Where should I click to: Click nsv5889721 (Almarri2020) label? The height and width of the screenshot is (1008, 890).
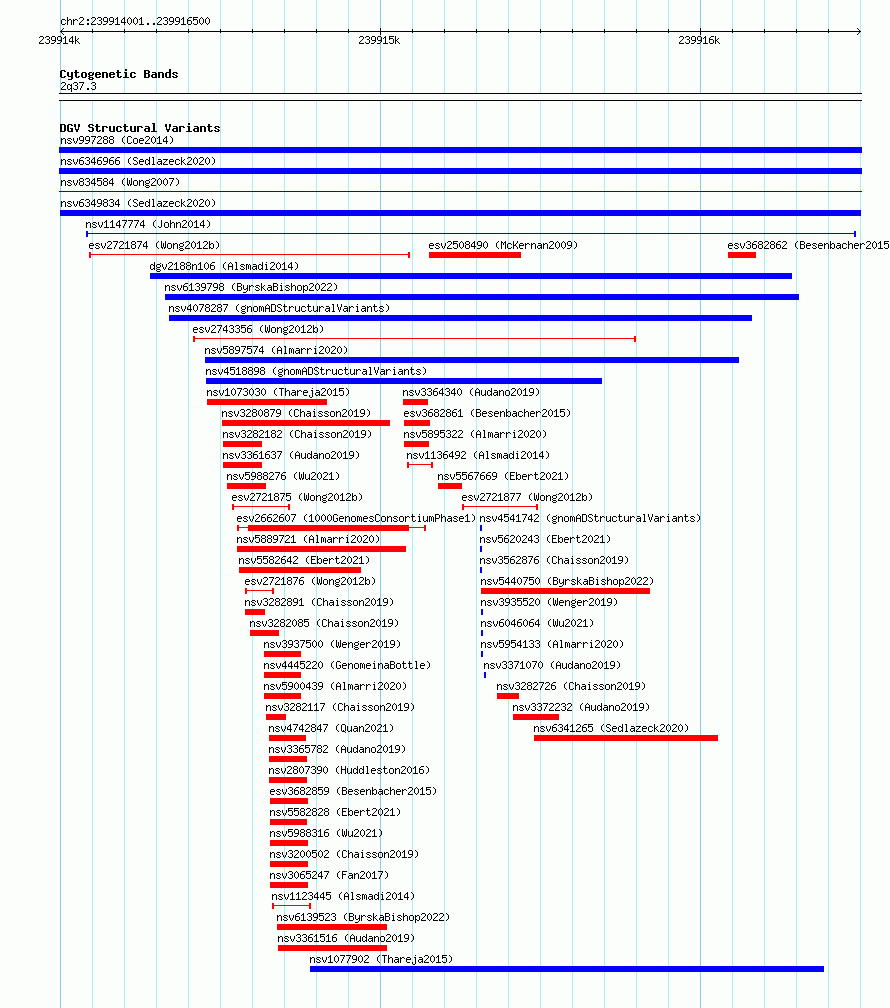pos(308,539)
